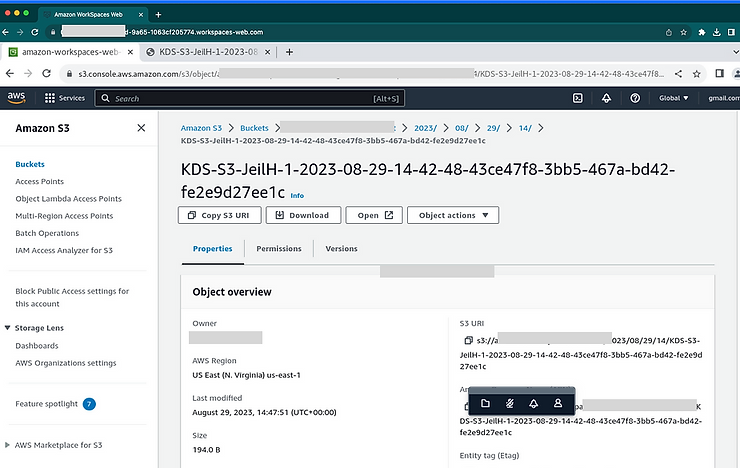Open the Info link beside object name
Viewport: 740px width, 468px height.
coord(297,195)
